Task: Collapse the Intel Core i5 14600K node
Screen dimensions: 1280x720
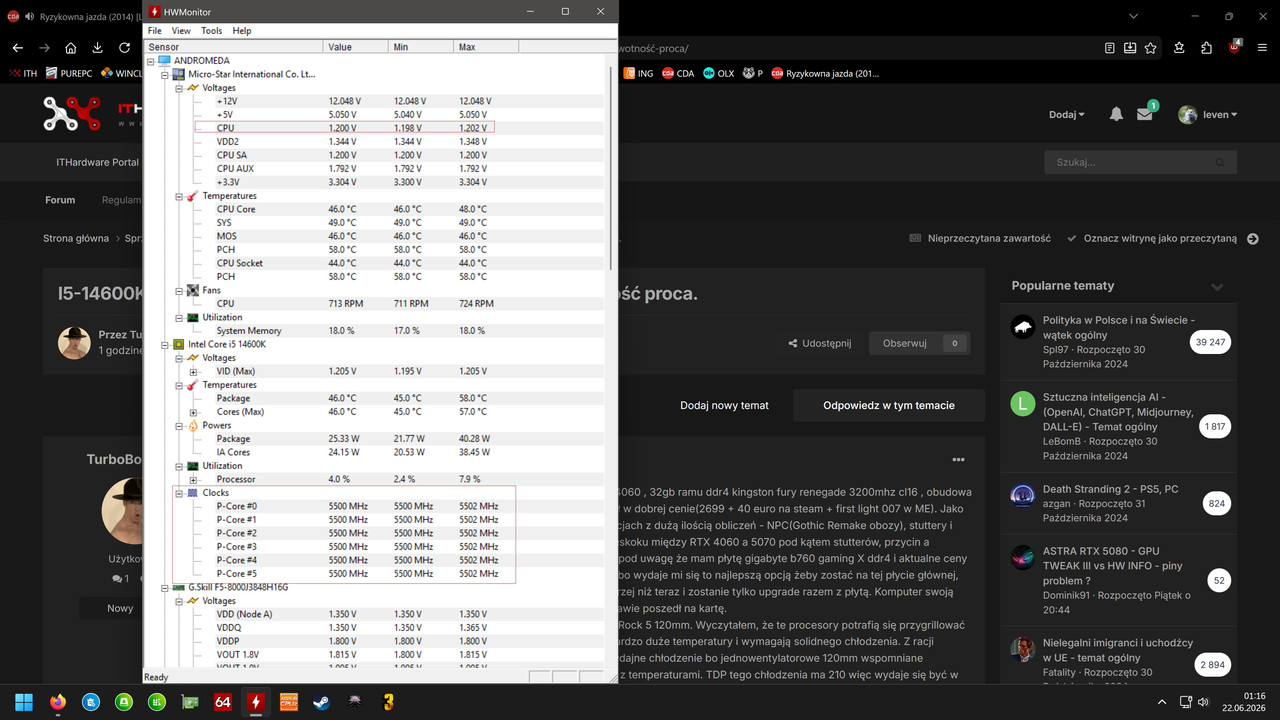Action: (x=165, y=344)
